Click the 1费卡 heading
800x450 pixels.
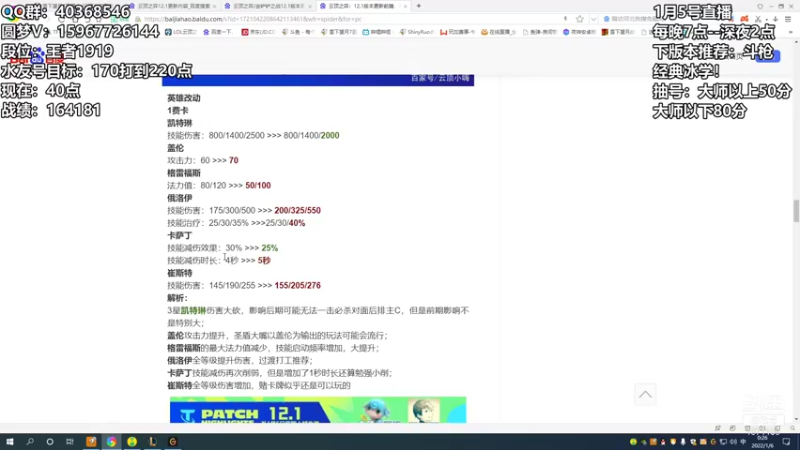tap(178, 110)
